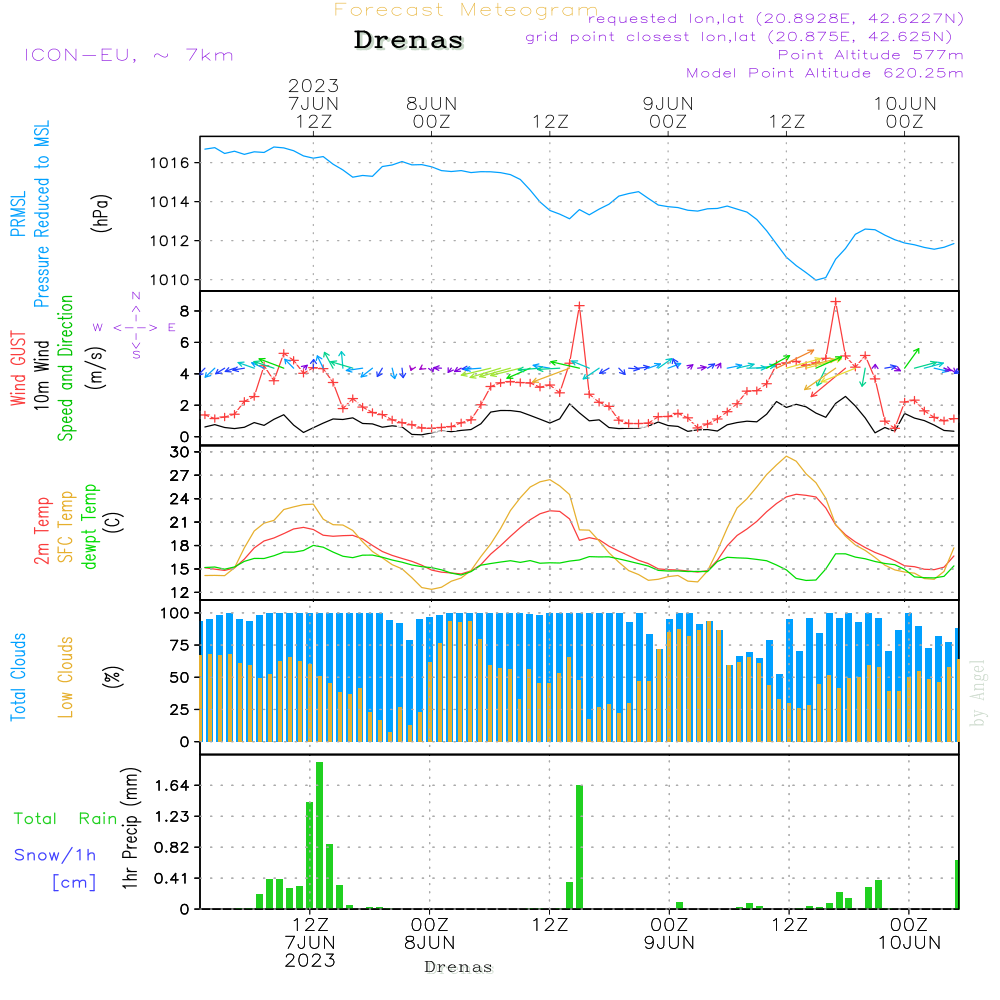
Task: Click the top '10JUN 00Z' time label
Action: [x=904, y=113]
